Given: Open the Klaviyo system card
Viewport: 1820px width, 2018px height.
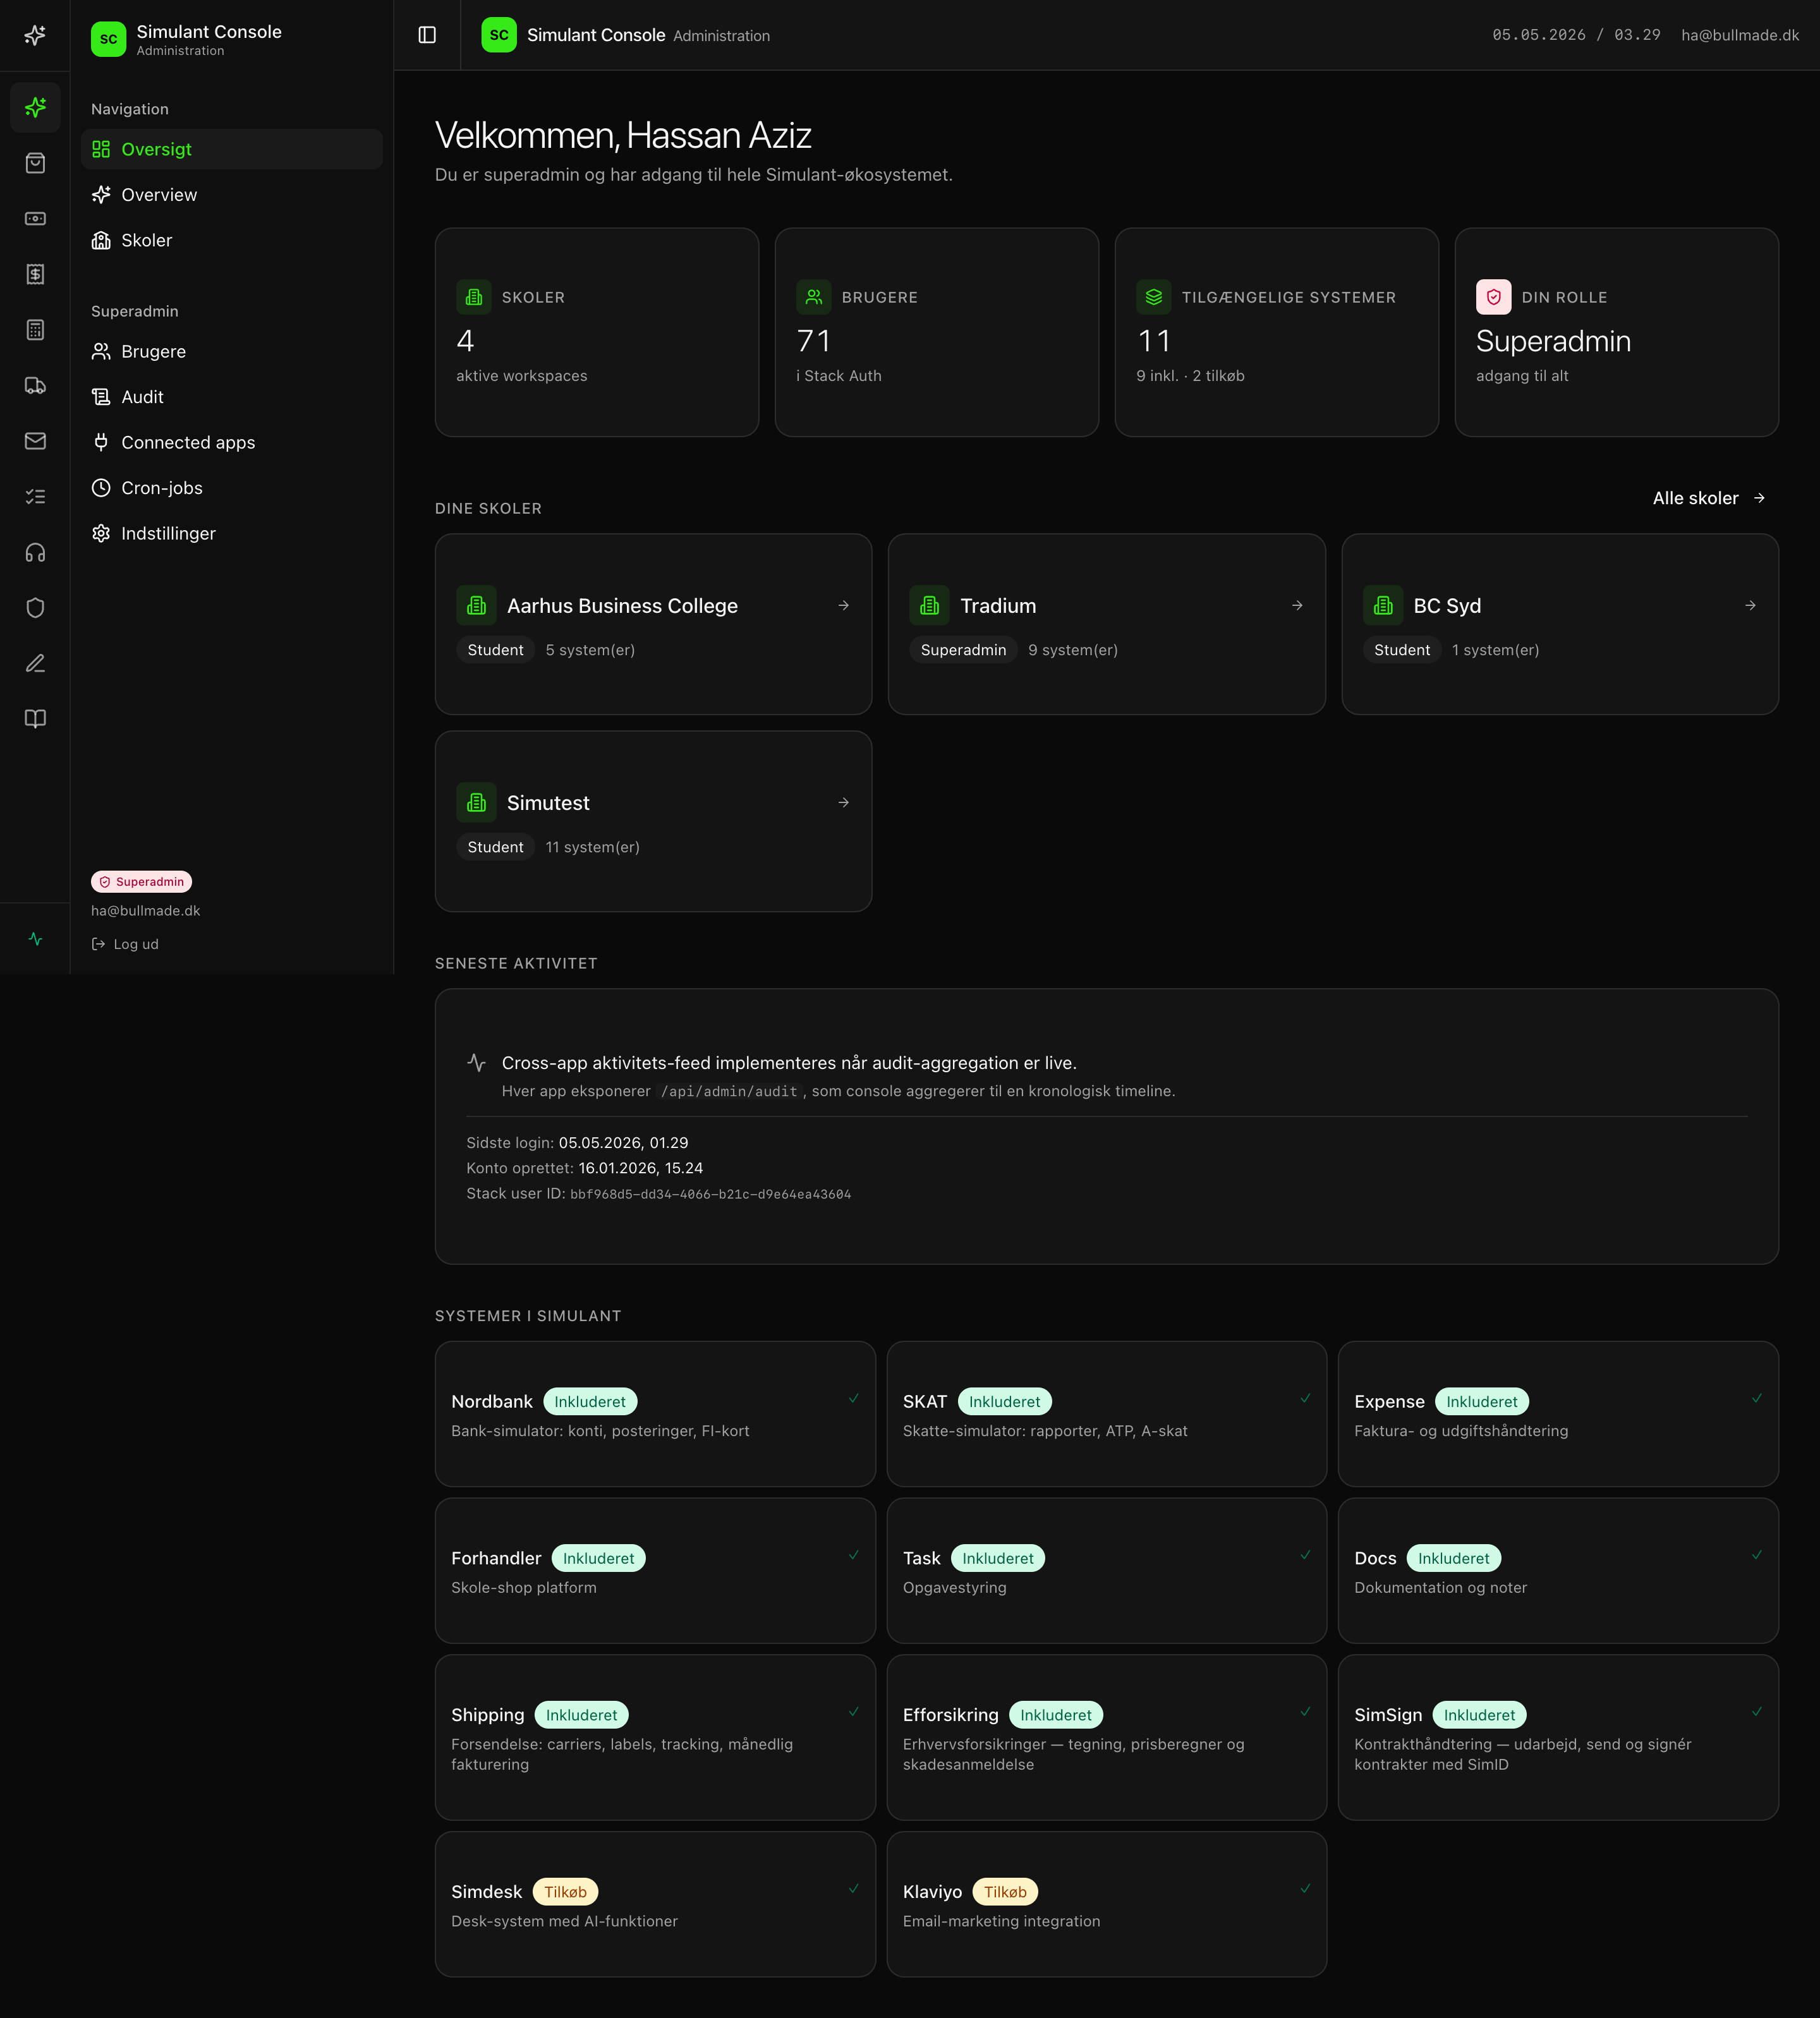Looking at the screenshot, I should [x=1107, y=1904].
